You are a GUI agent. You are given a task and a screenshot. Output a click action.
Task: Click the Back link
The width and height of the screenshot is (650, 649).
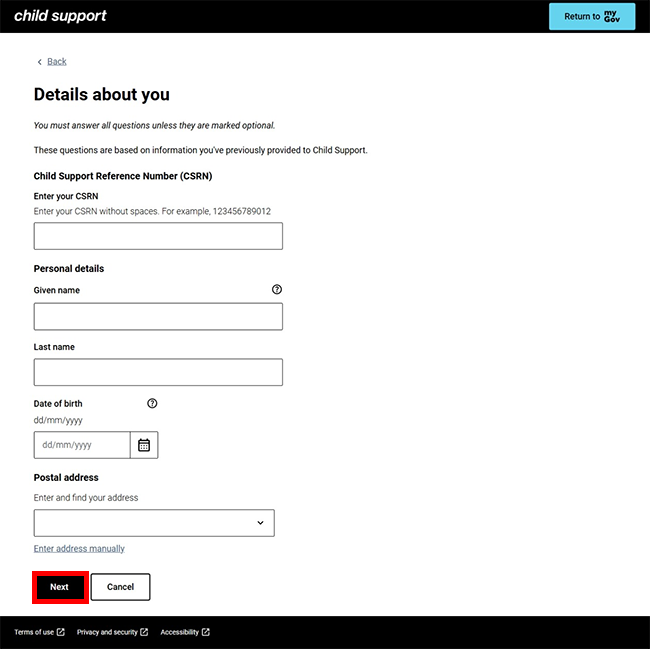(57, 62)
